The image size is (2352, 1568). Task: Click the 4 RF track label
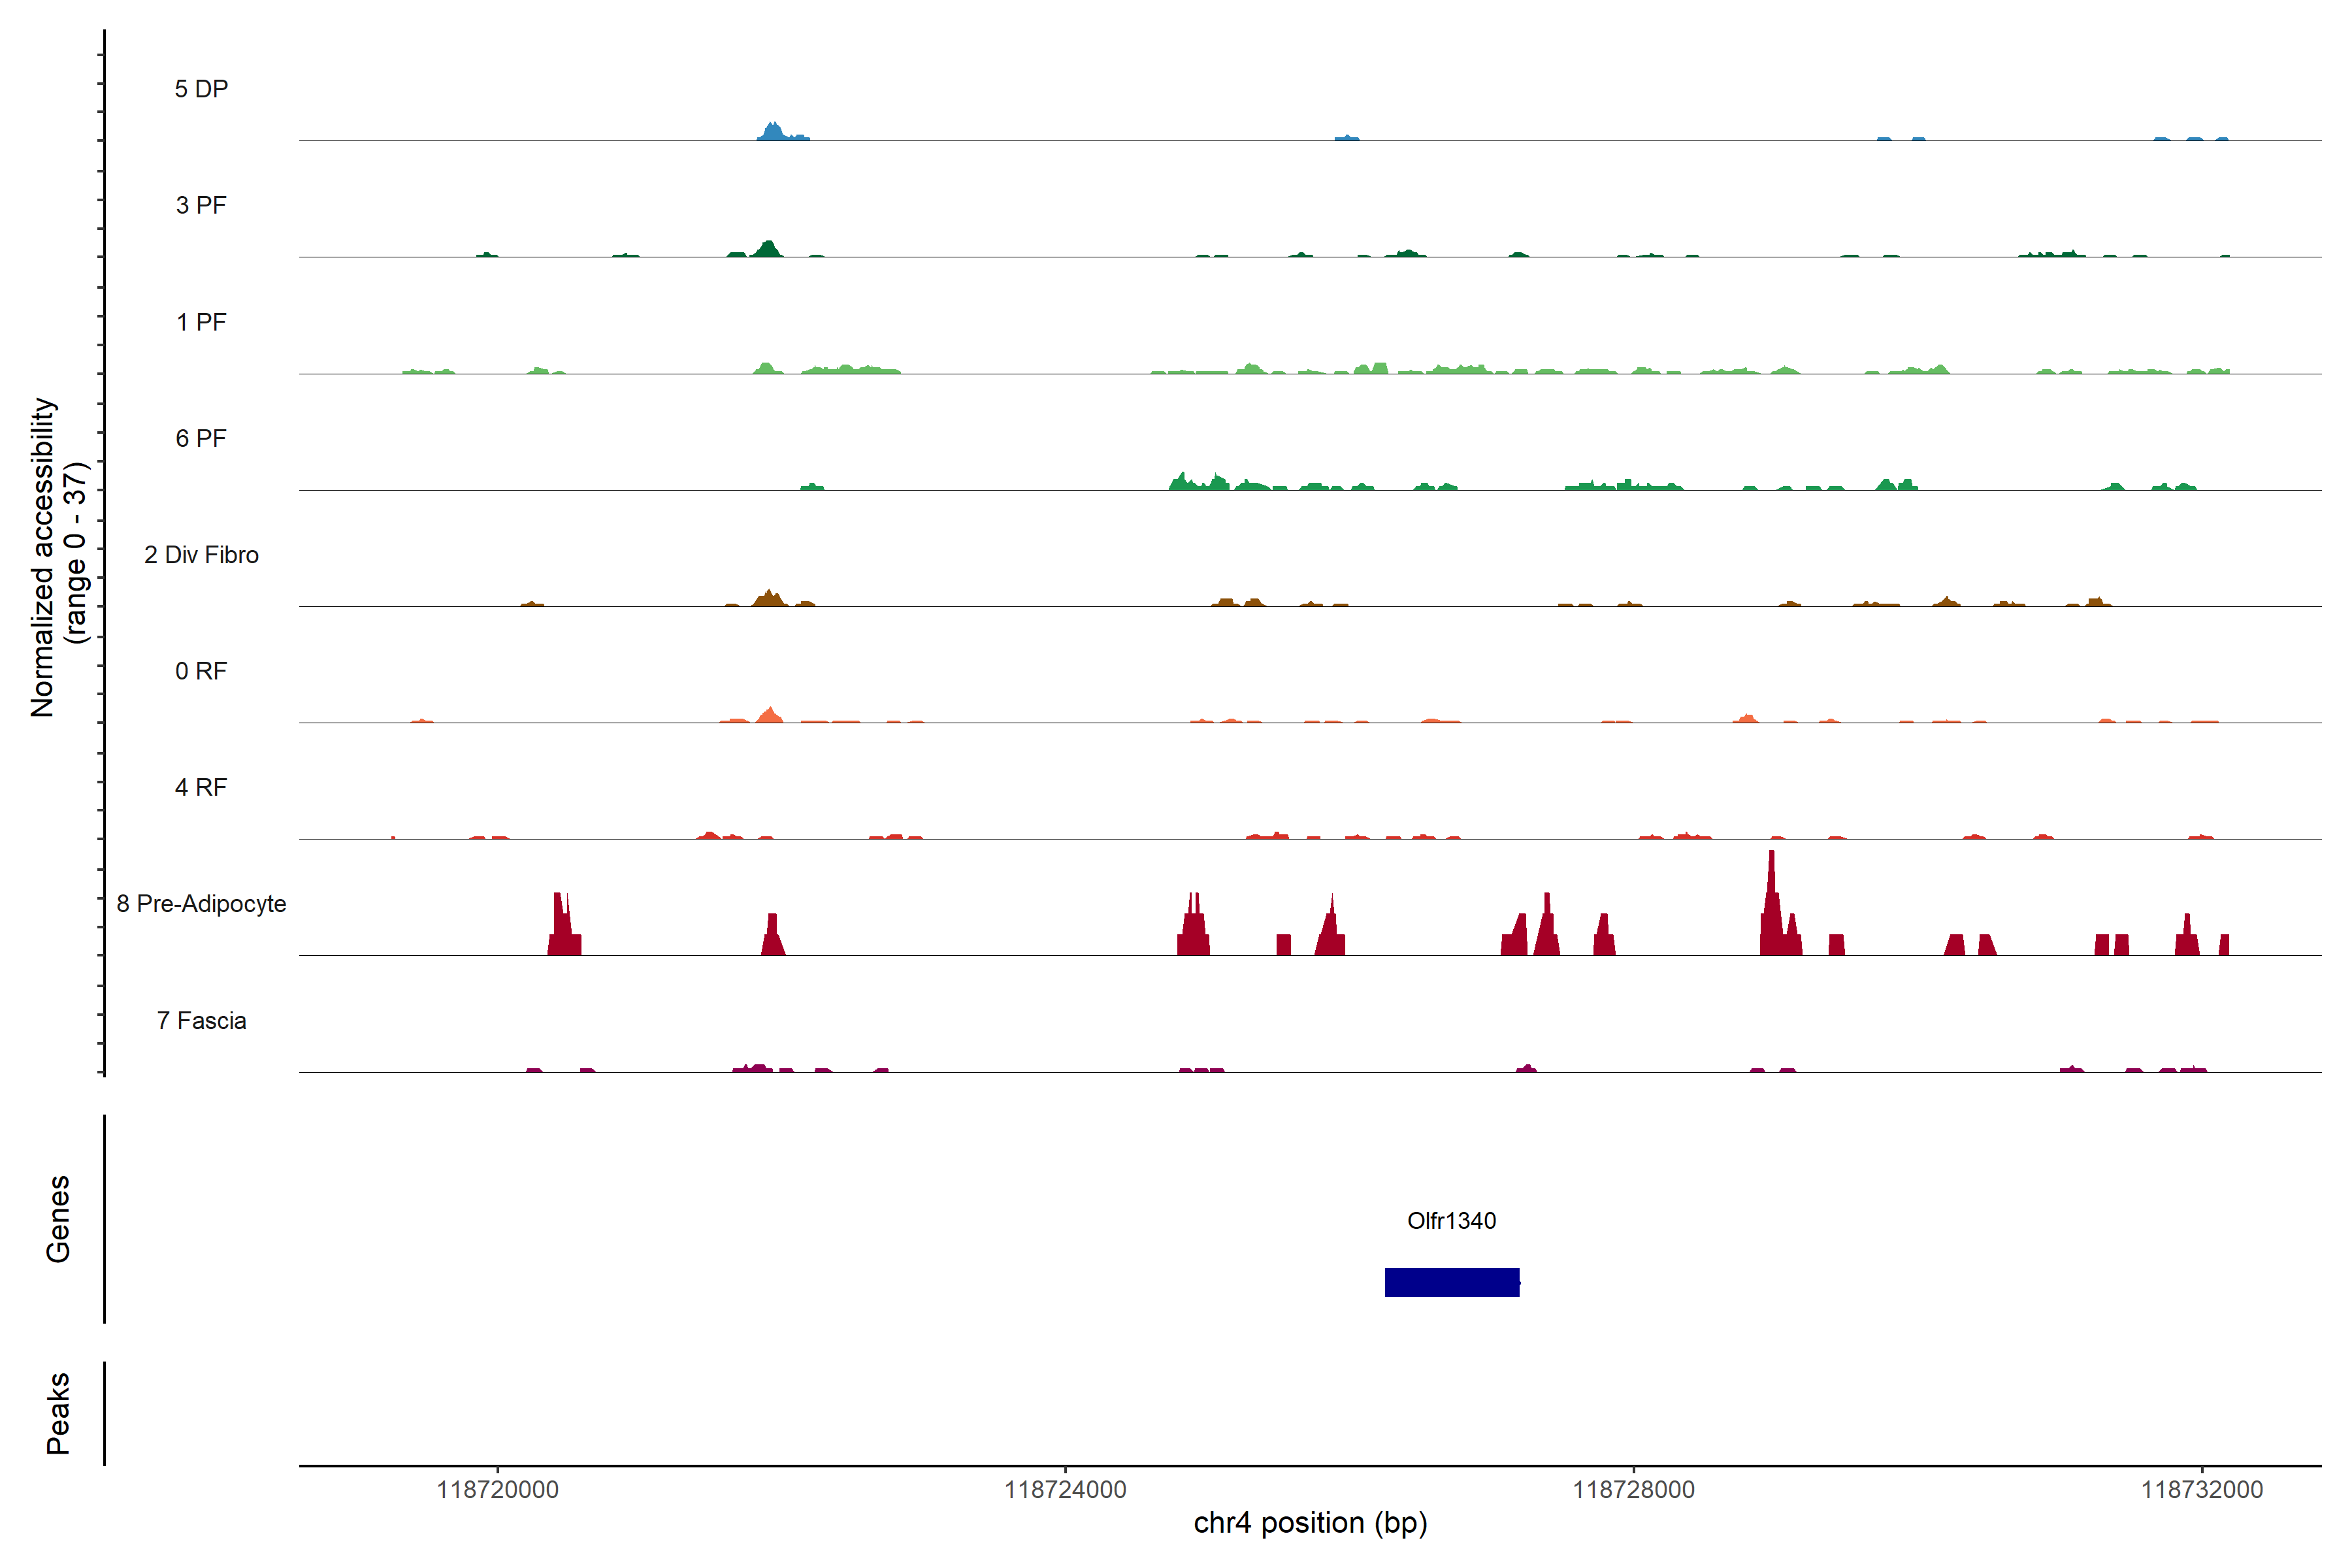click(201, 787)
